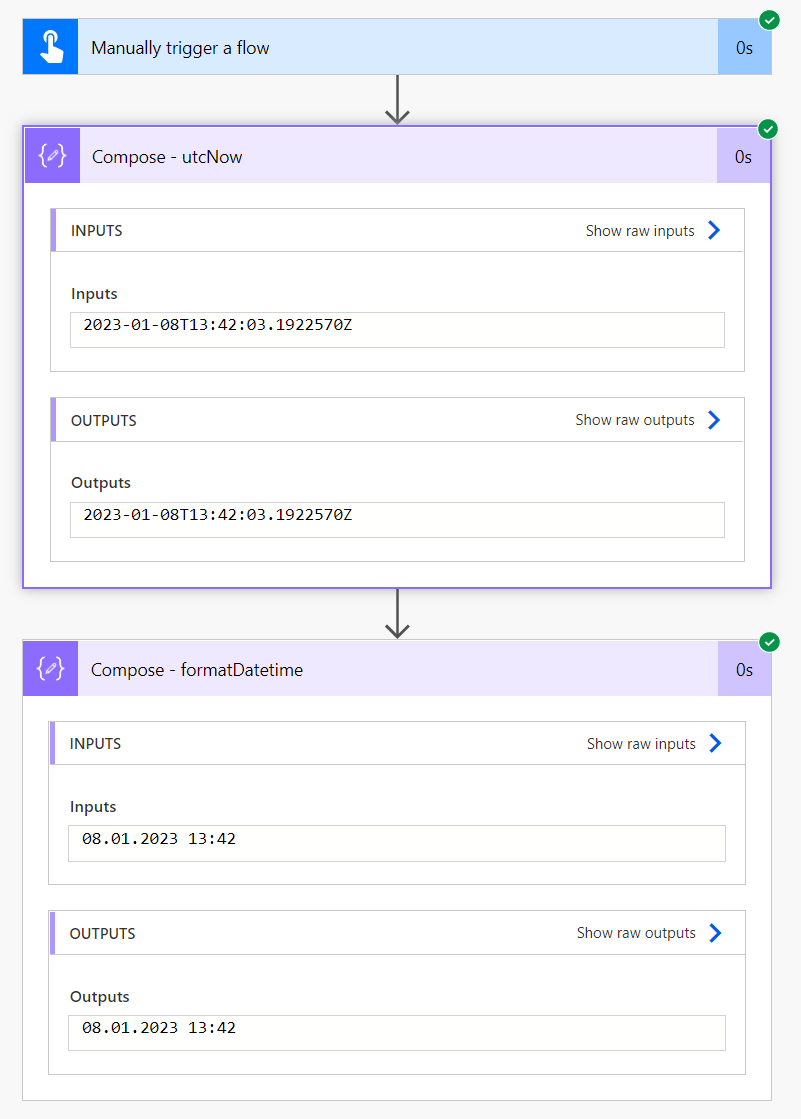Click the manual trigger hand icon
The height and width of the screenshot is (1119, 801).
pos(50,47)
